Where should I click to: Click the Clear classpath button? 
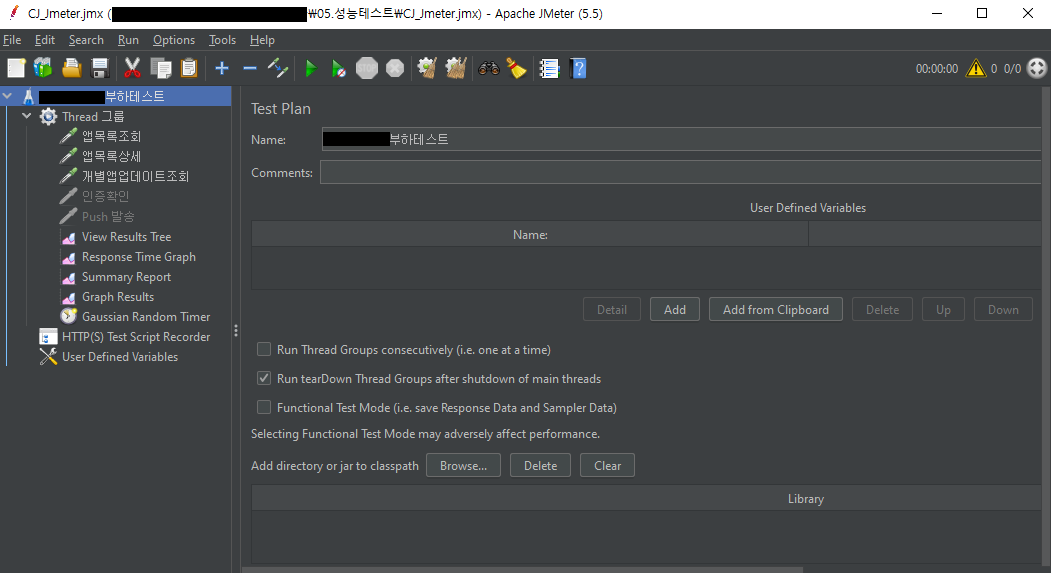click(x=607, y=466)
